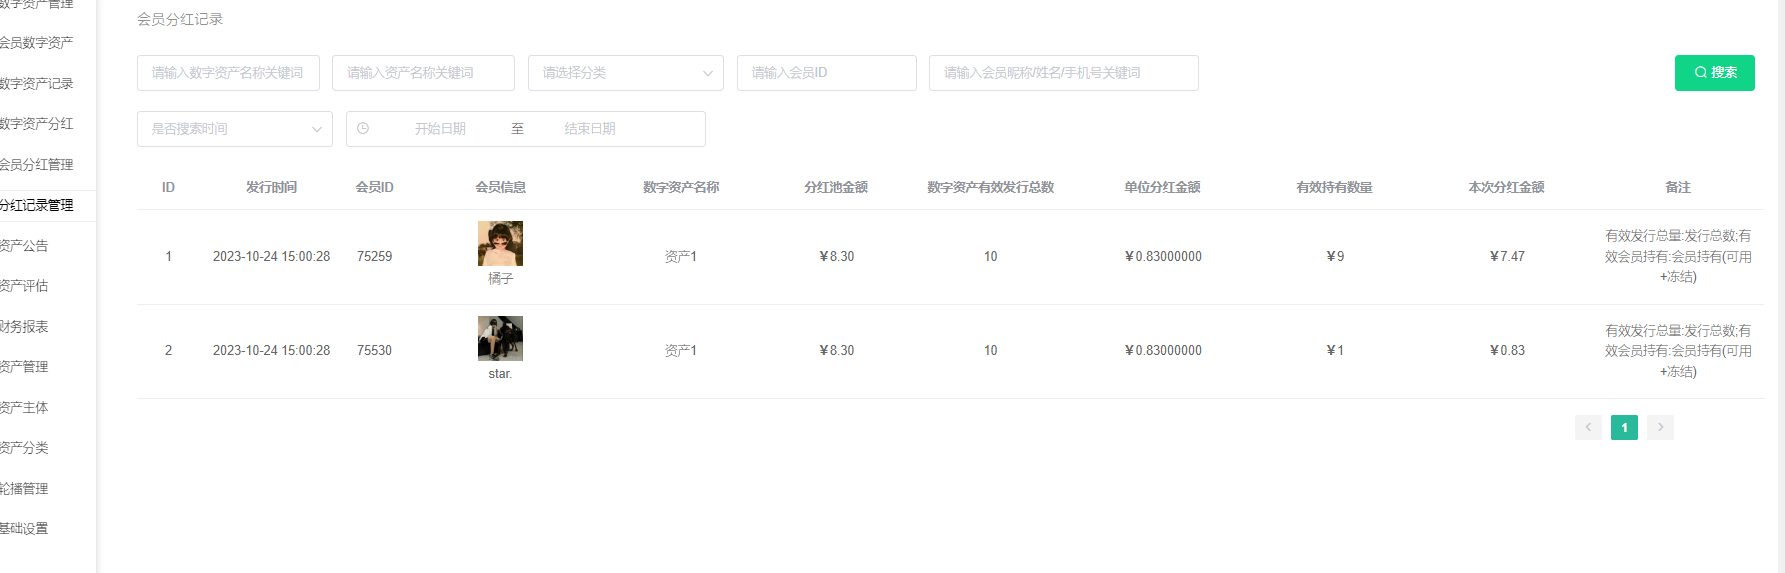Click the 请输入会员ID input field

(x=826, y=73)
